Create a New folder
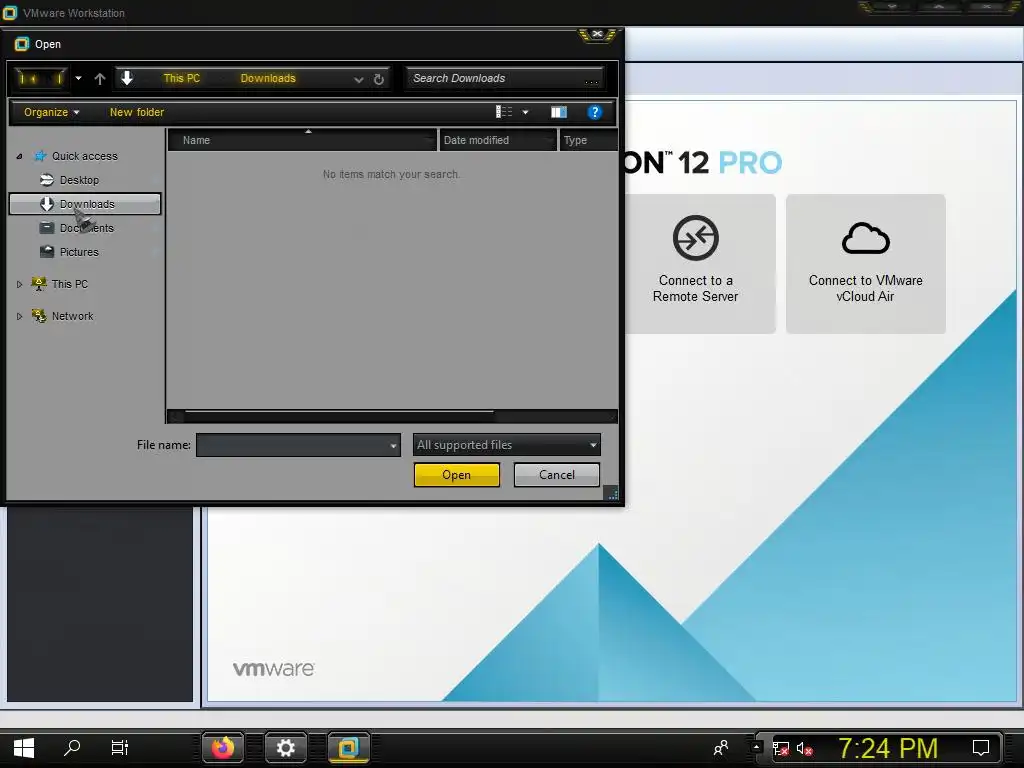Viewport: 1024px width, 768px height. (136, 112)
